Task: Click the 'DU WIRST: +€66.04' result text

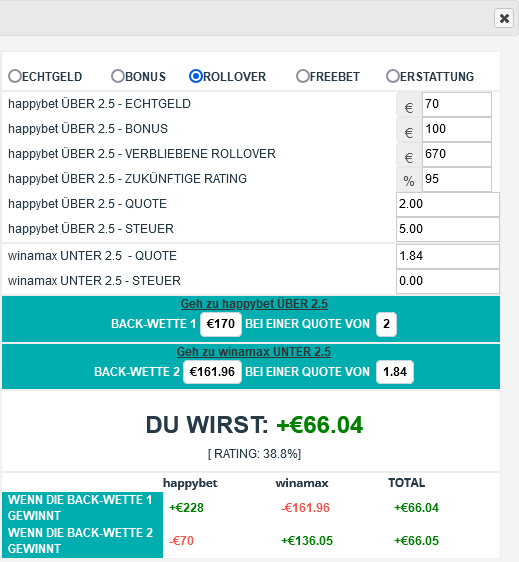Action: pos(254,425)
